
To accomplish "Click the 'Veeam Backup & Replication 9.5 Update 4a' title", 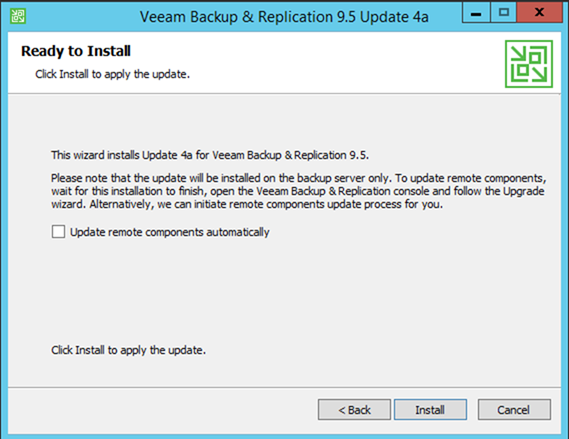I will (x=284, y=17).
